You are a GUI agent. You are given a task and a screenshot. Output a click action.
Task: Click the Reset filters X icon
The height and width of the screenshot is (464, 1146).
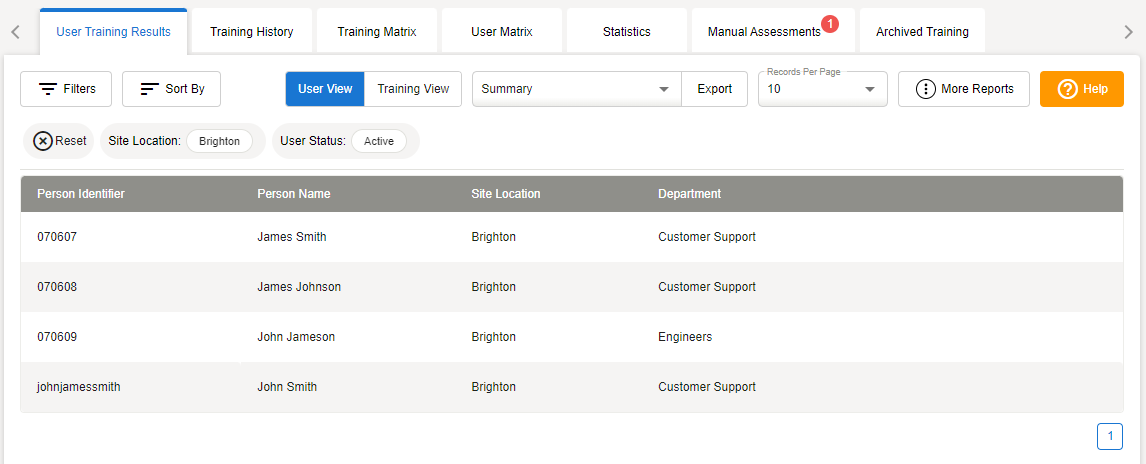coord(43,141)
